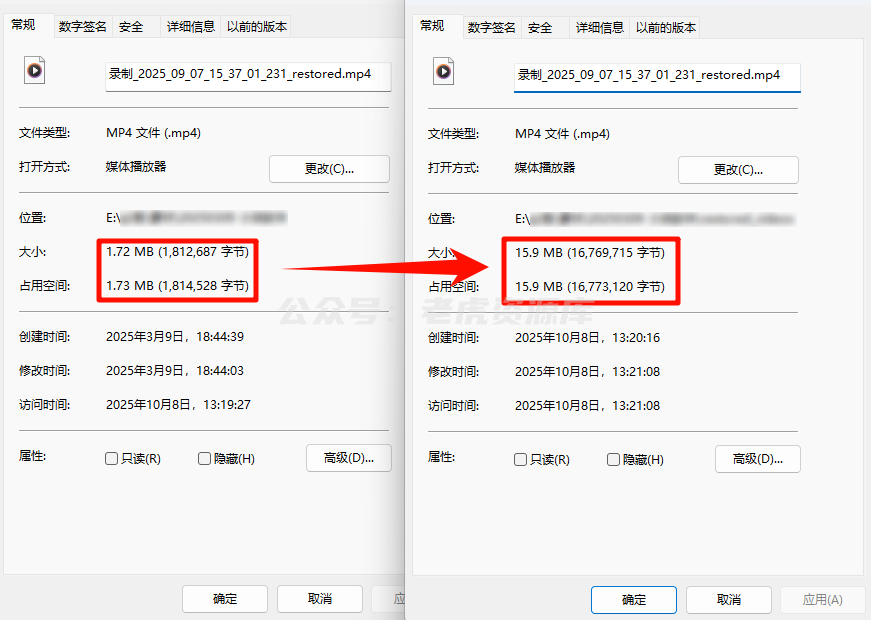
Task: Select the restored file name text field
Action: pos(656,77)
